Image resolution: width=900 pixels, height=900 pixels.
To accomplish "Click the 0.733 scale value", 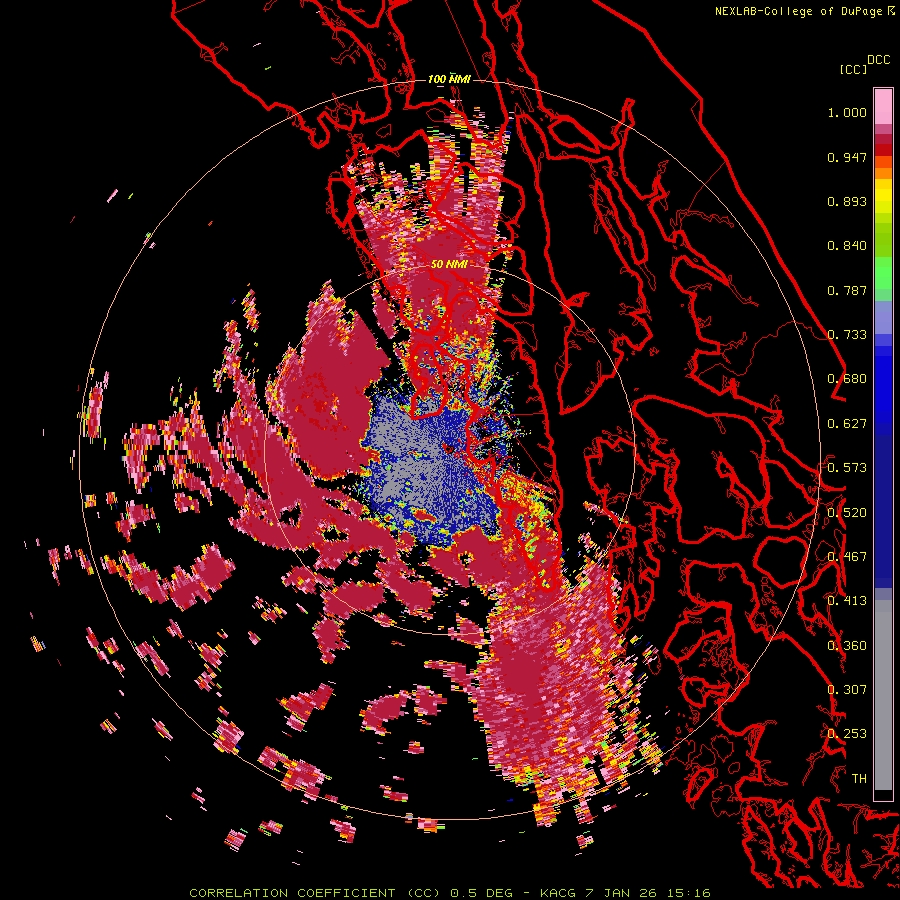I will coord(847,335).
